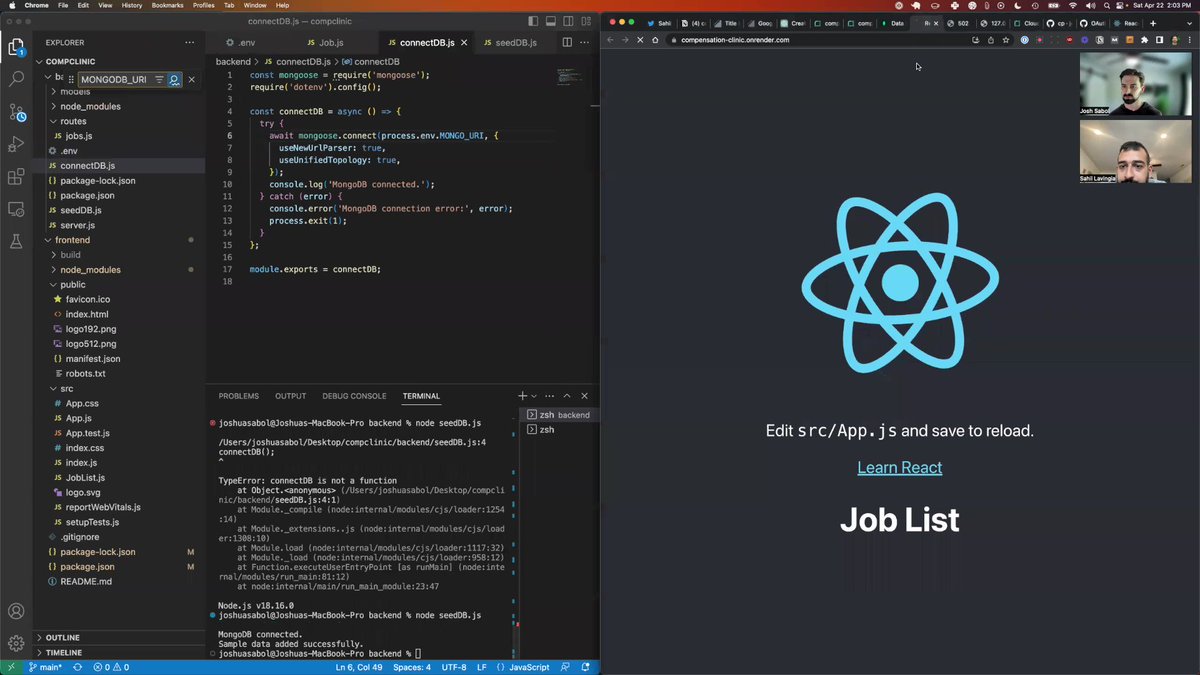Viewport: 1200px width, 675px height.
Task: Split the editor right
Action: tap(567, 42)
